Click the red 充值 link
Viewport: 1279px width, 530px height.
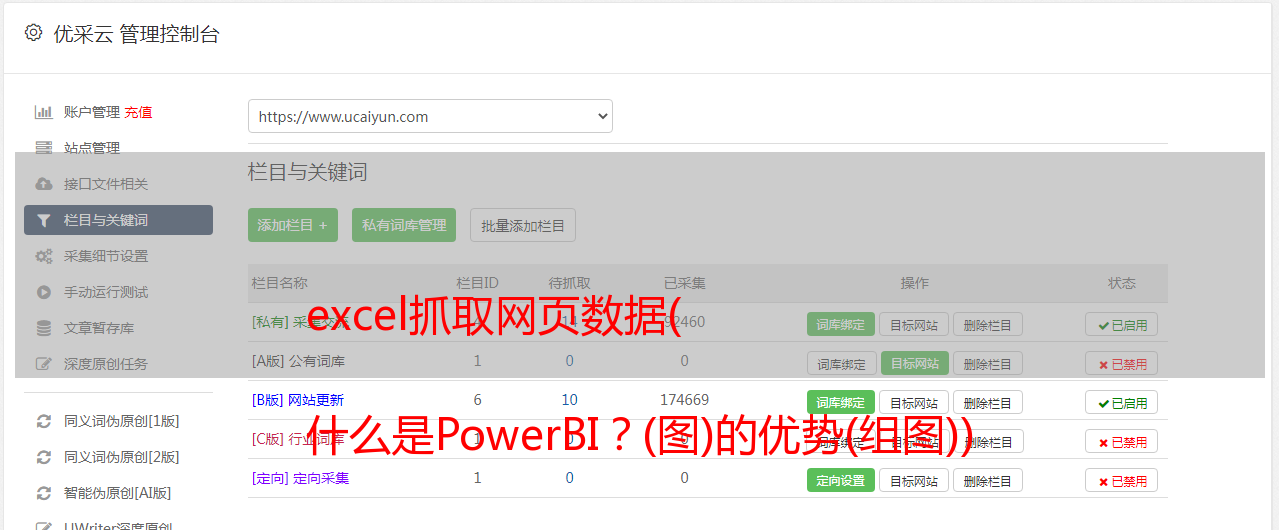point(139,112)
